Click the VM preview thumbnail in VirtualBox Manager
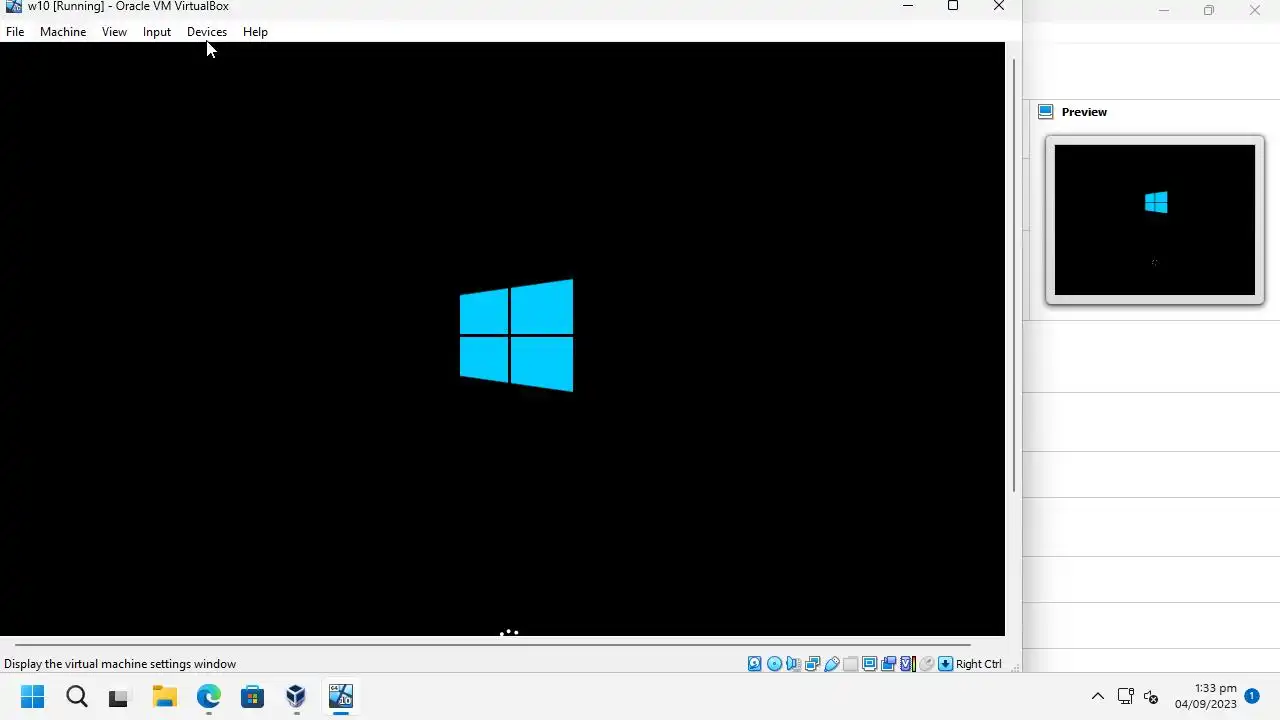The width and height of the screenshot is (1280, 720). pyautogui.click(x=1155, y=220)
